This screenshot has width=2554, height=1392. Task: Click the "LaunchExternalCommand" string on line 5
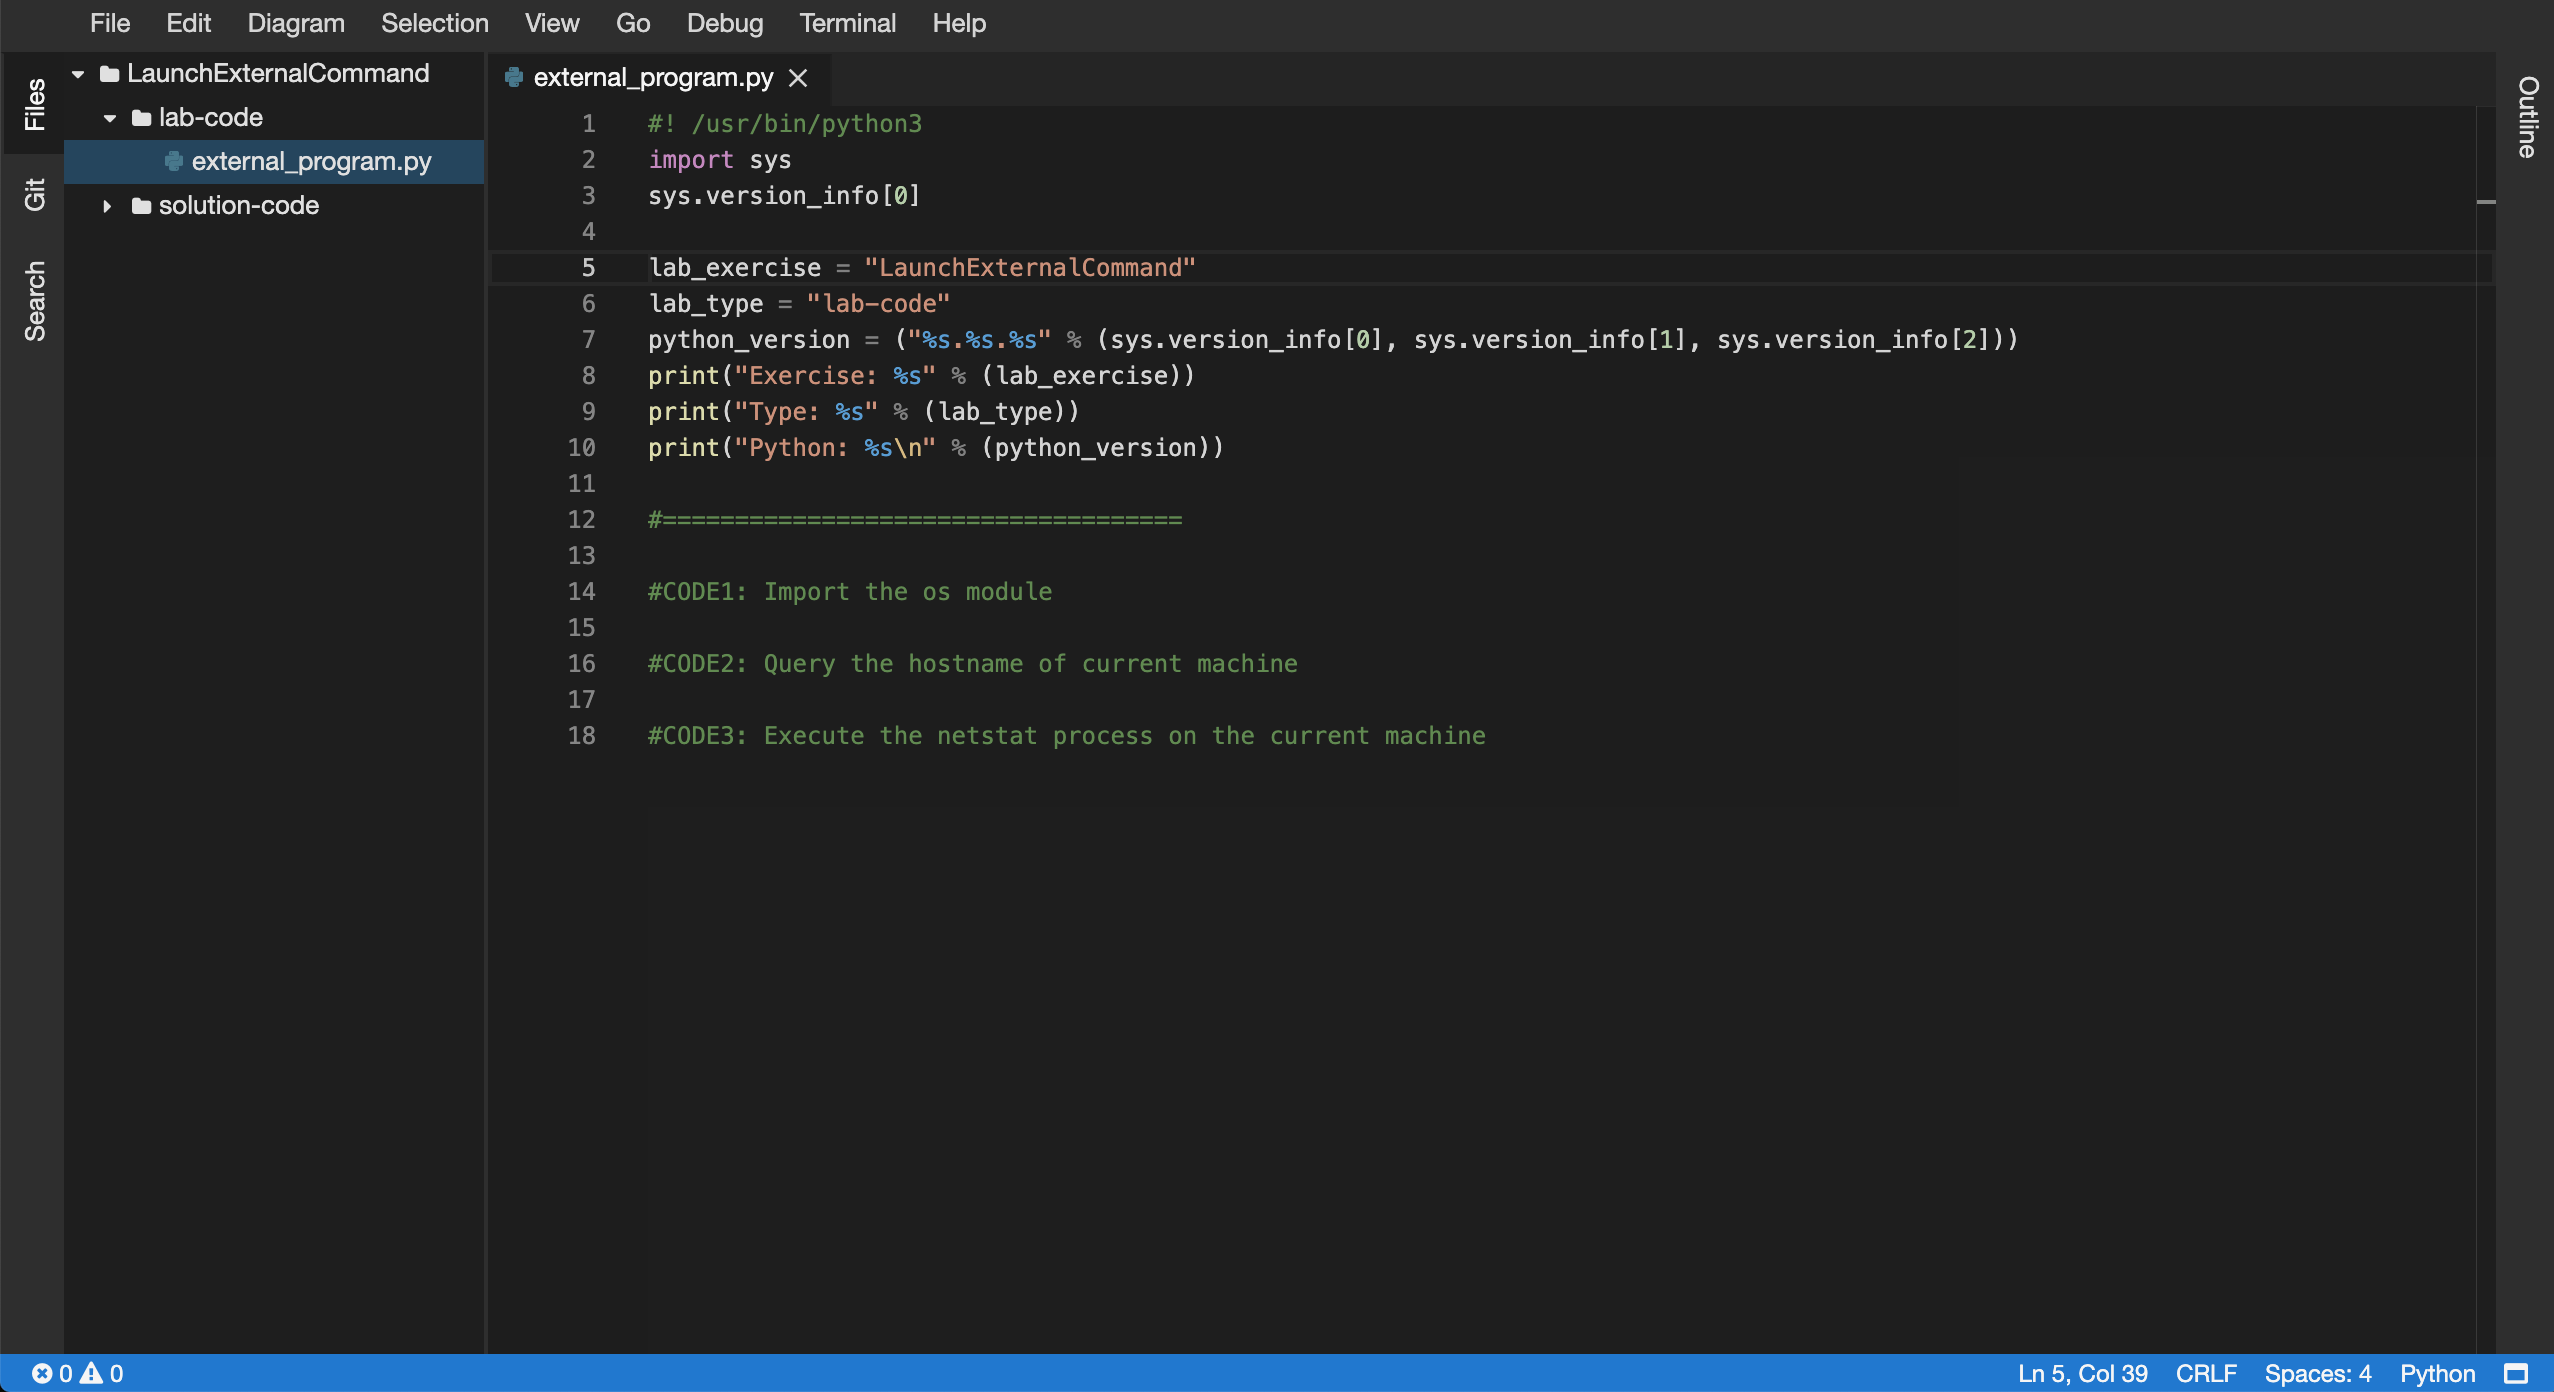[x=1029, y=267]
